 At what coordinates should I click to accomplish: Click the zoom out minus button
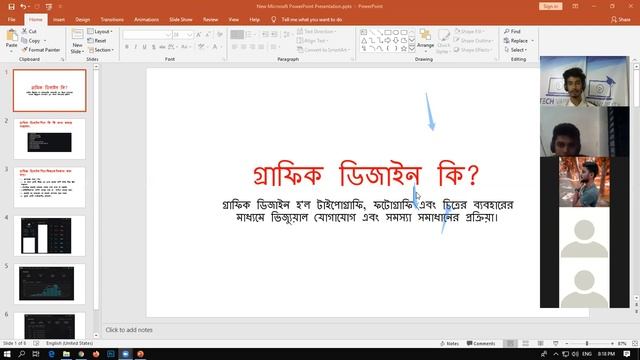click(567, 344)
